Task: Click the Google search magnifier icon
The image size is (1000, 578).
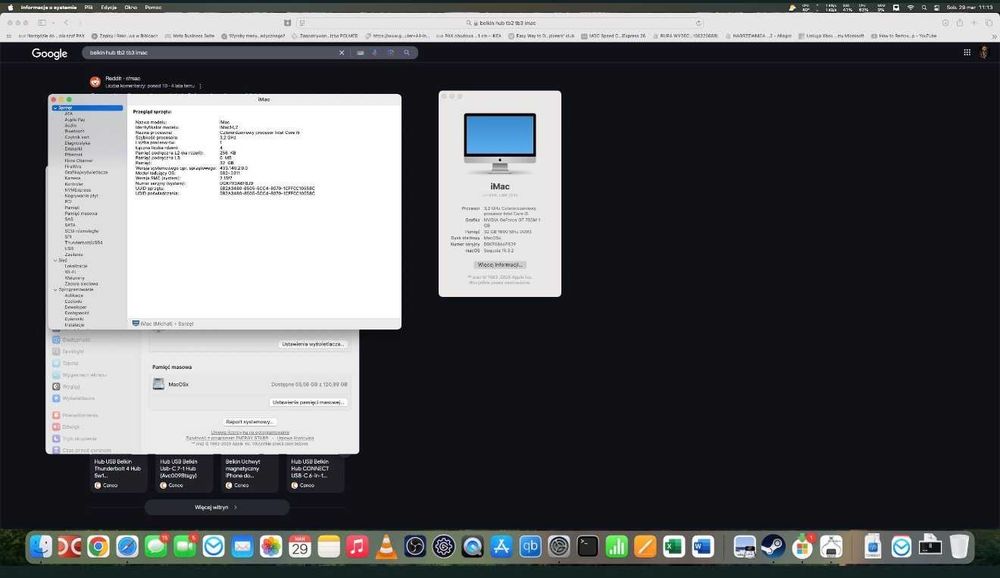Action: pos(407,53)
